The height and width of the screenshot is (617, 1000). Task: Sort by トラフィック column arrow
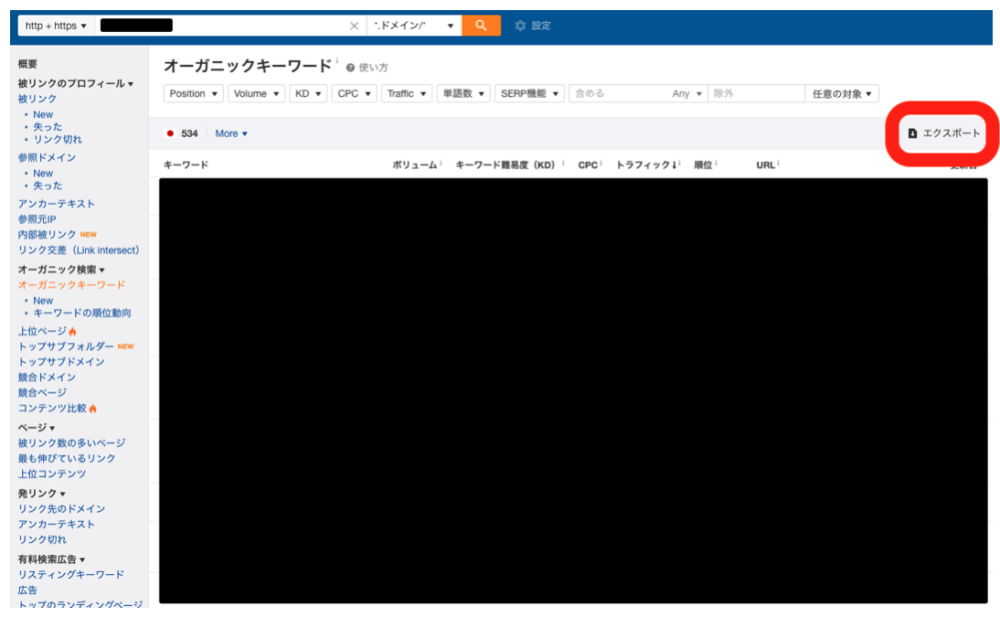674,165
